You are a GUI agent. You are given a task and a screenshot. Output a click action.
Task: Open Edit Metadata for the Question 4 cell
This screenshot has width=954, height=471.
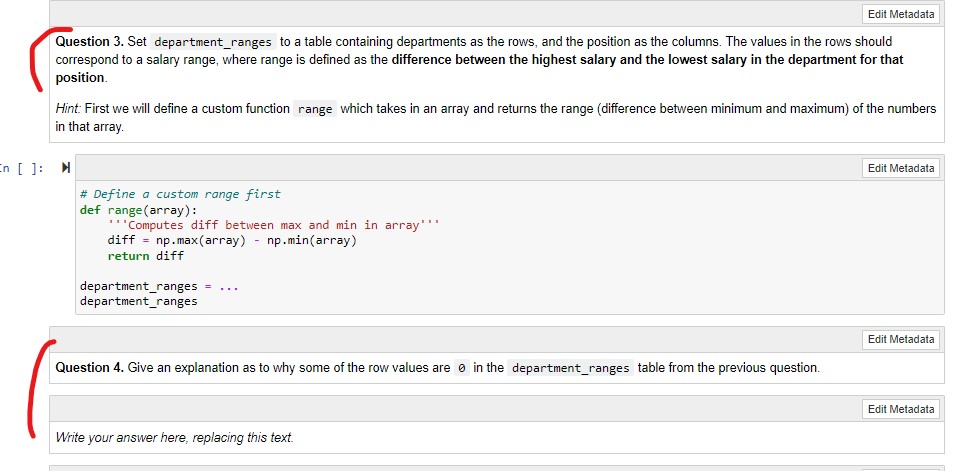[x=900, y=339]
